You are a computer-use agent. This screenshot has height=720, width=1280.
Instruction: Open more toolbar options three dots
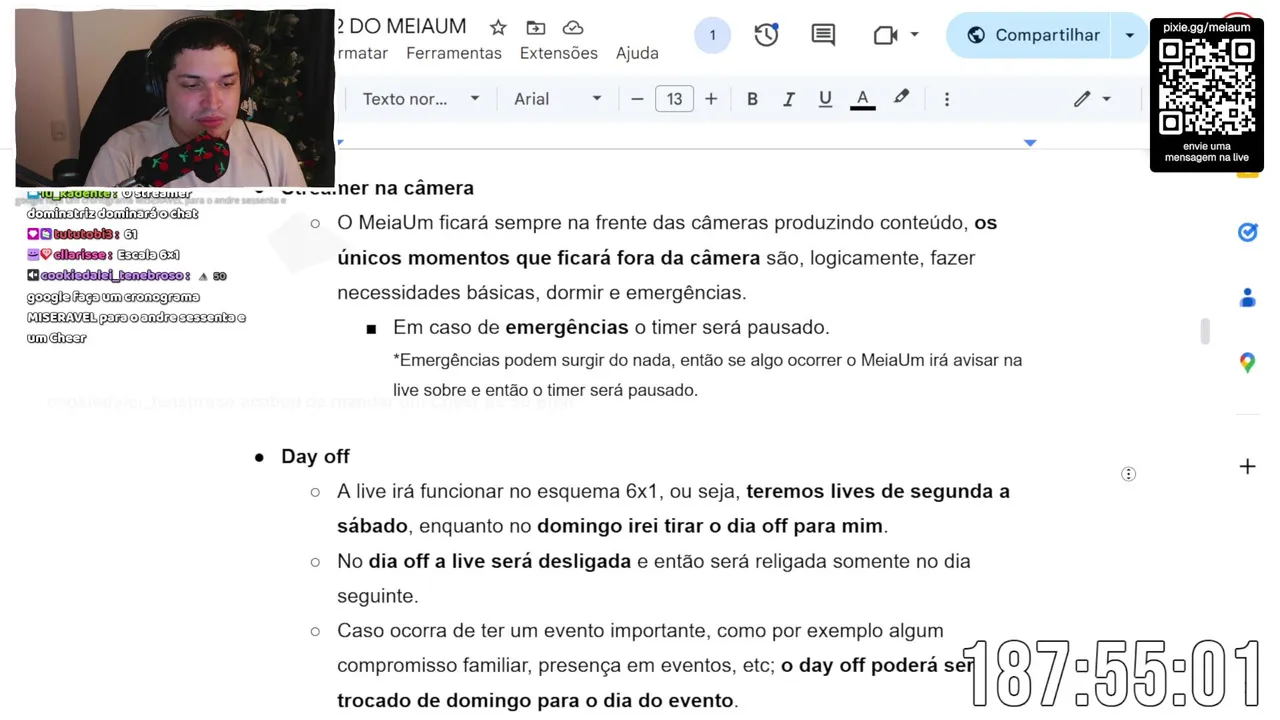(947, 99)
